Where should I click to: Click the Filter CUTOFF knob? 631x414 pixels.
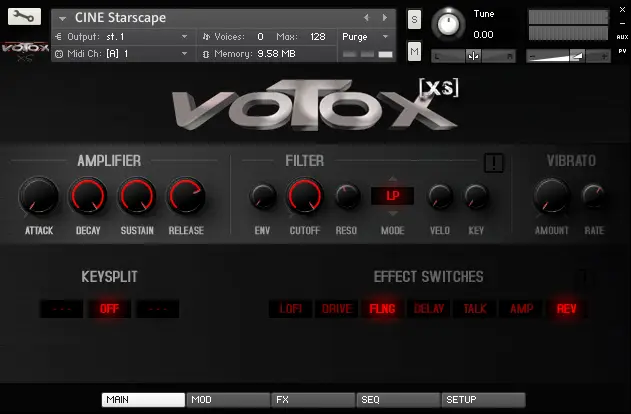305,196
